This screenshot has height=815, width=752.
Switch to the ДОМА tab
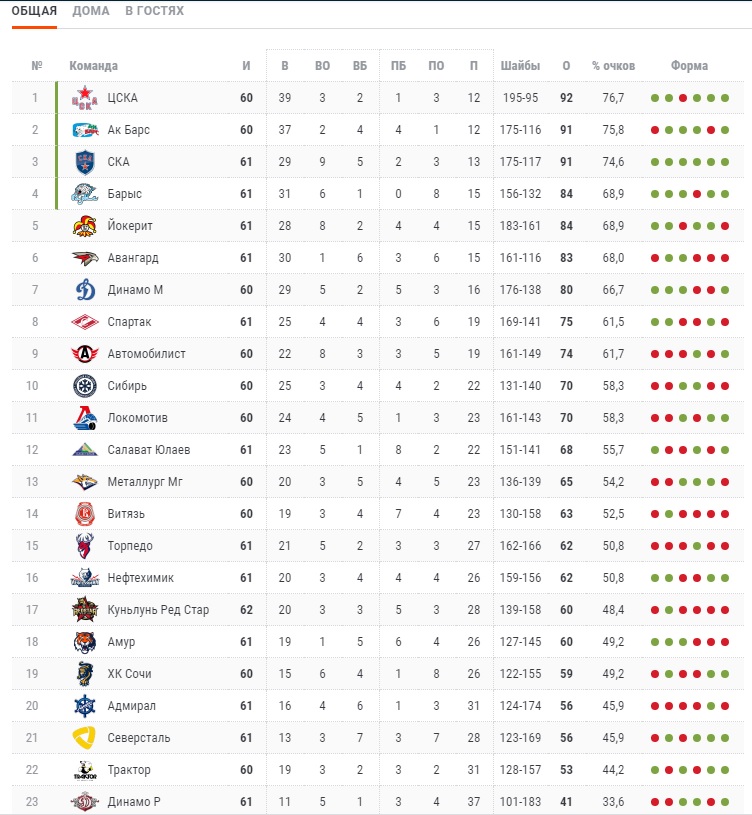(x=91, y=11)
